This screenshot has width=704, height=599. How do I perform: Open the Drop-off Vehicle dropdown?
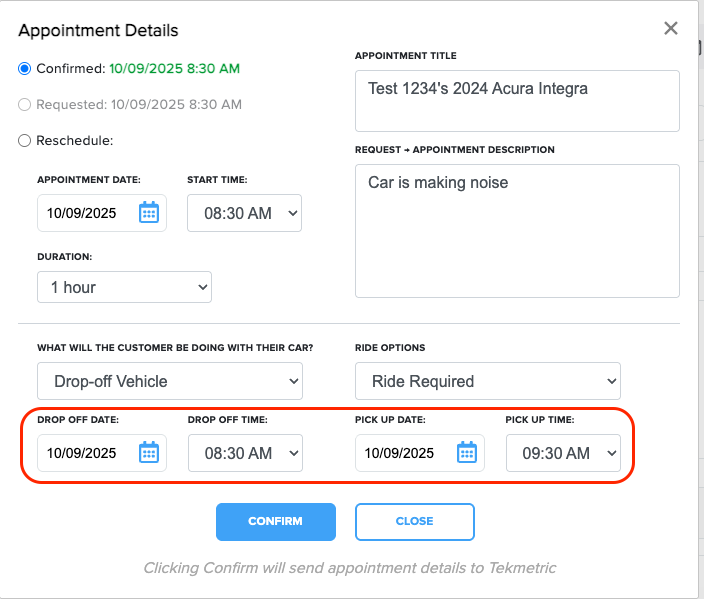[x=170, y=381]
